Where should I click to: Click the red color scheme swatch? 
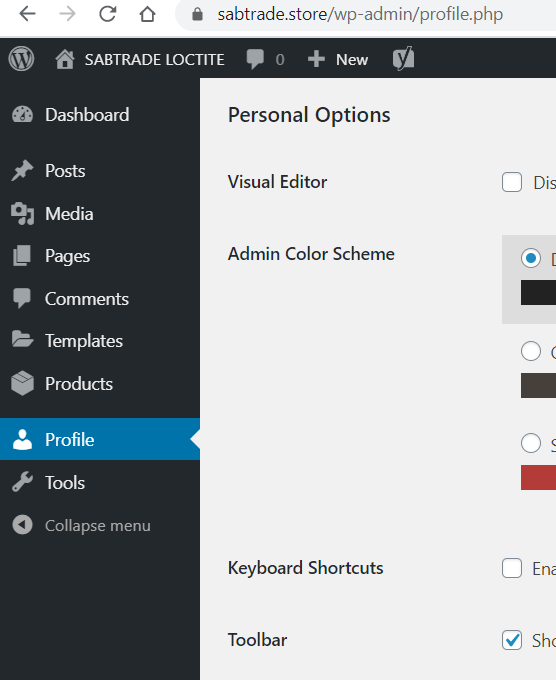click(538, 477)
